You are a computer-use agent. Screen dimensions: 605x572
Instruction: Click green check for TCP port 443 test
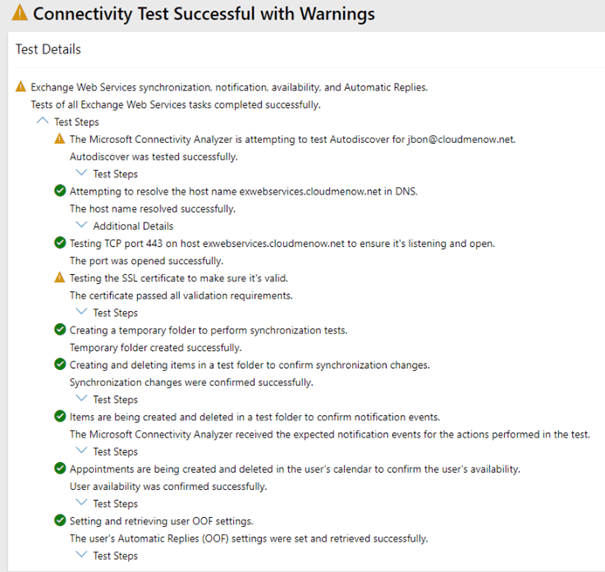59,243
